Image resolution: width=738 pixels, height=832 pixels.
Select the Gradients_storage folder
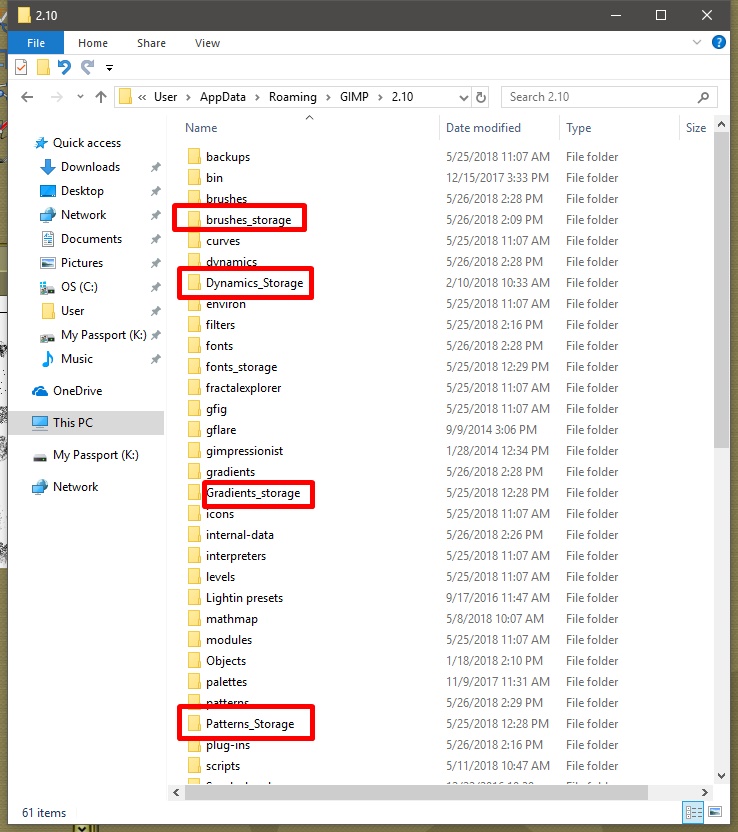(x=253, y=493)
